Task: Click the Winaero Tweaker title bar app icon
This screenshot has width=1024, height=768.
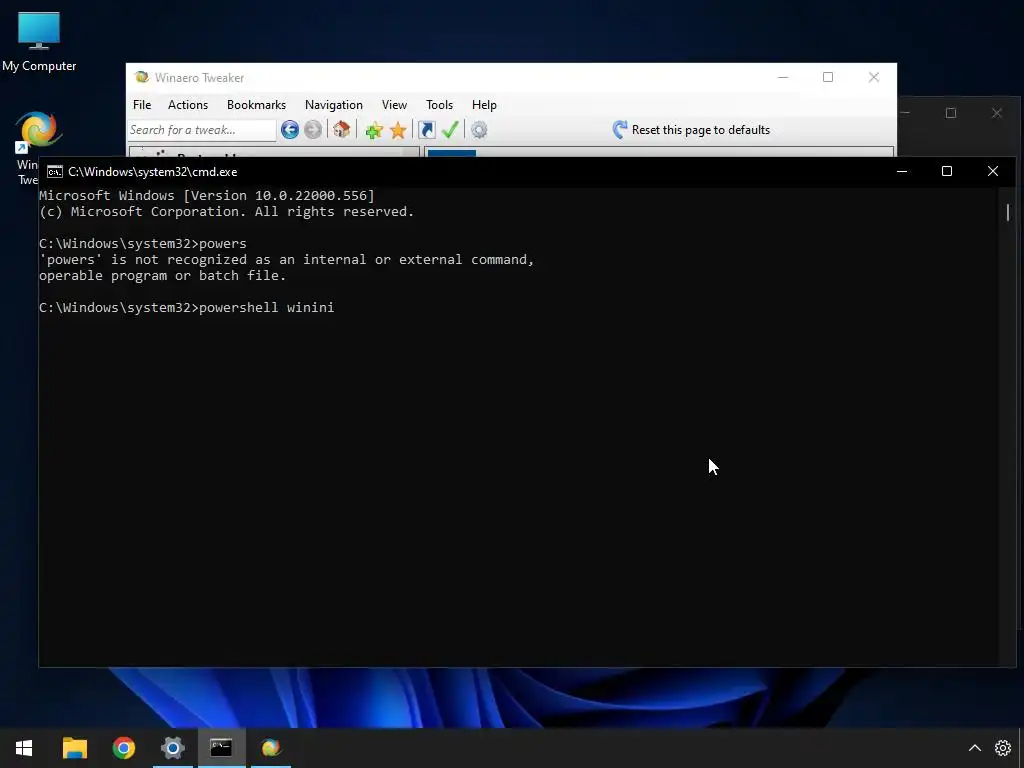Action: tap(141, 77)
